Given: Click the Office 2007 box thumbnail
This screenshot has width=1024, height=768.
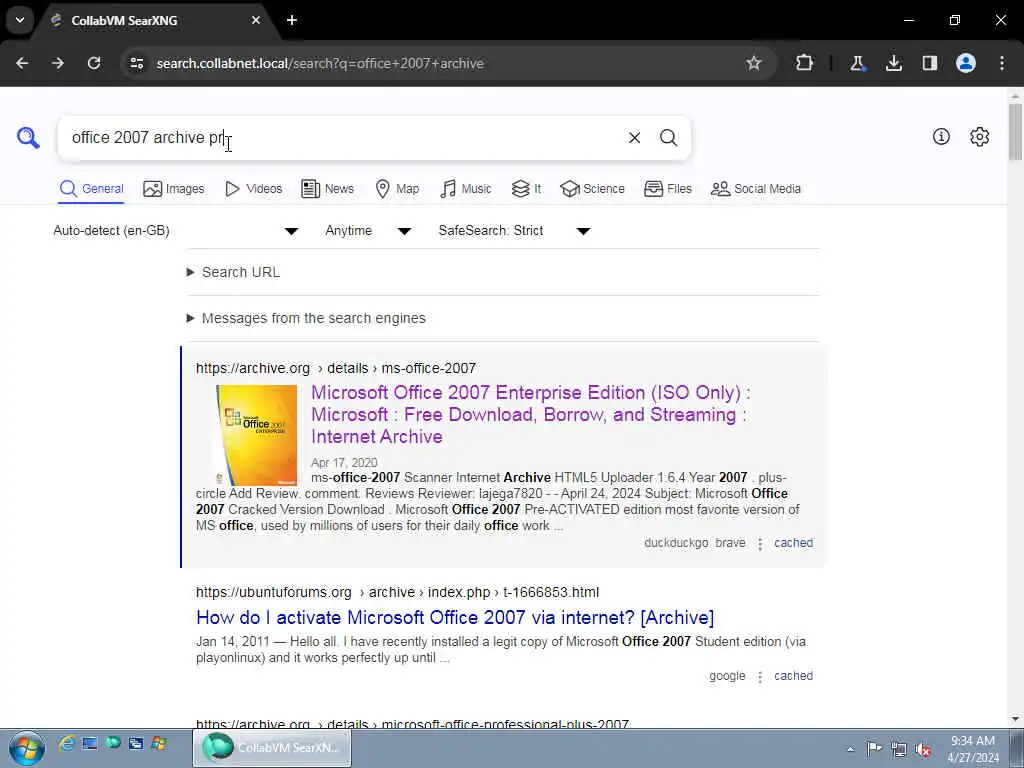Looking at the screenshot, I should [256, 434].
